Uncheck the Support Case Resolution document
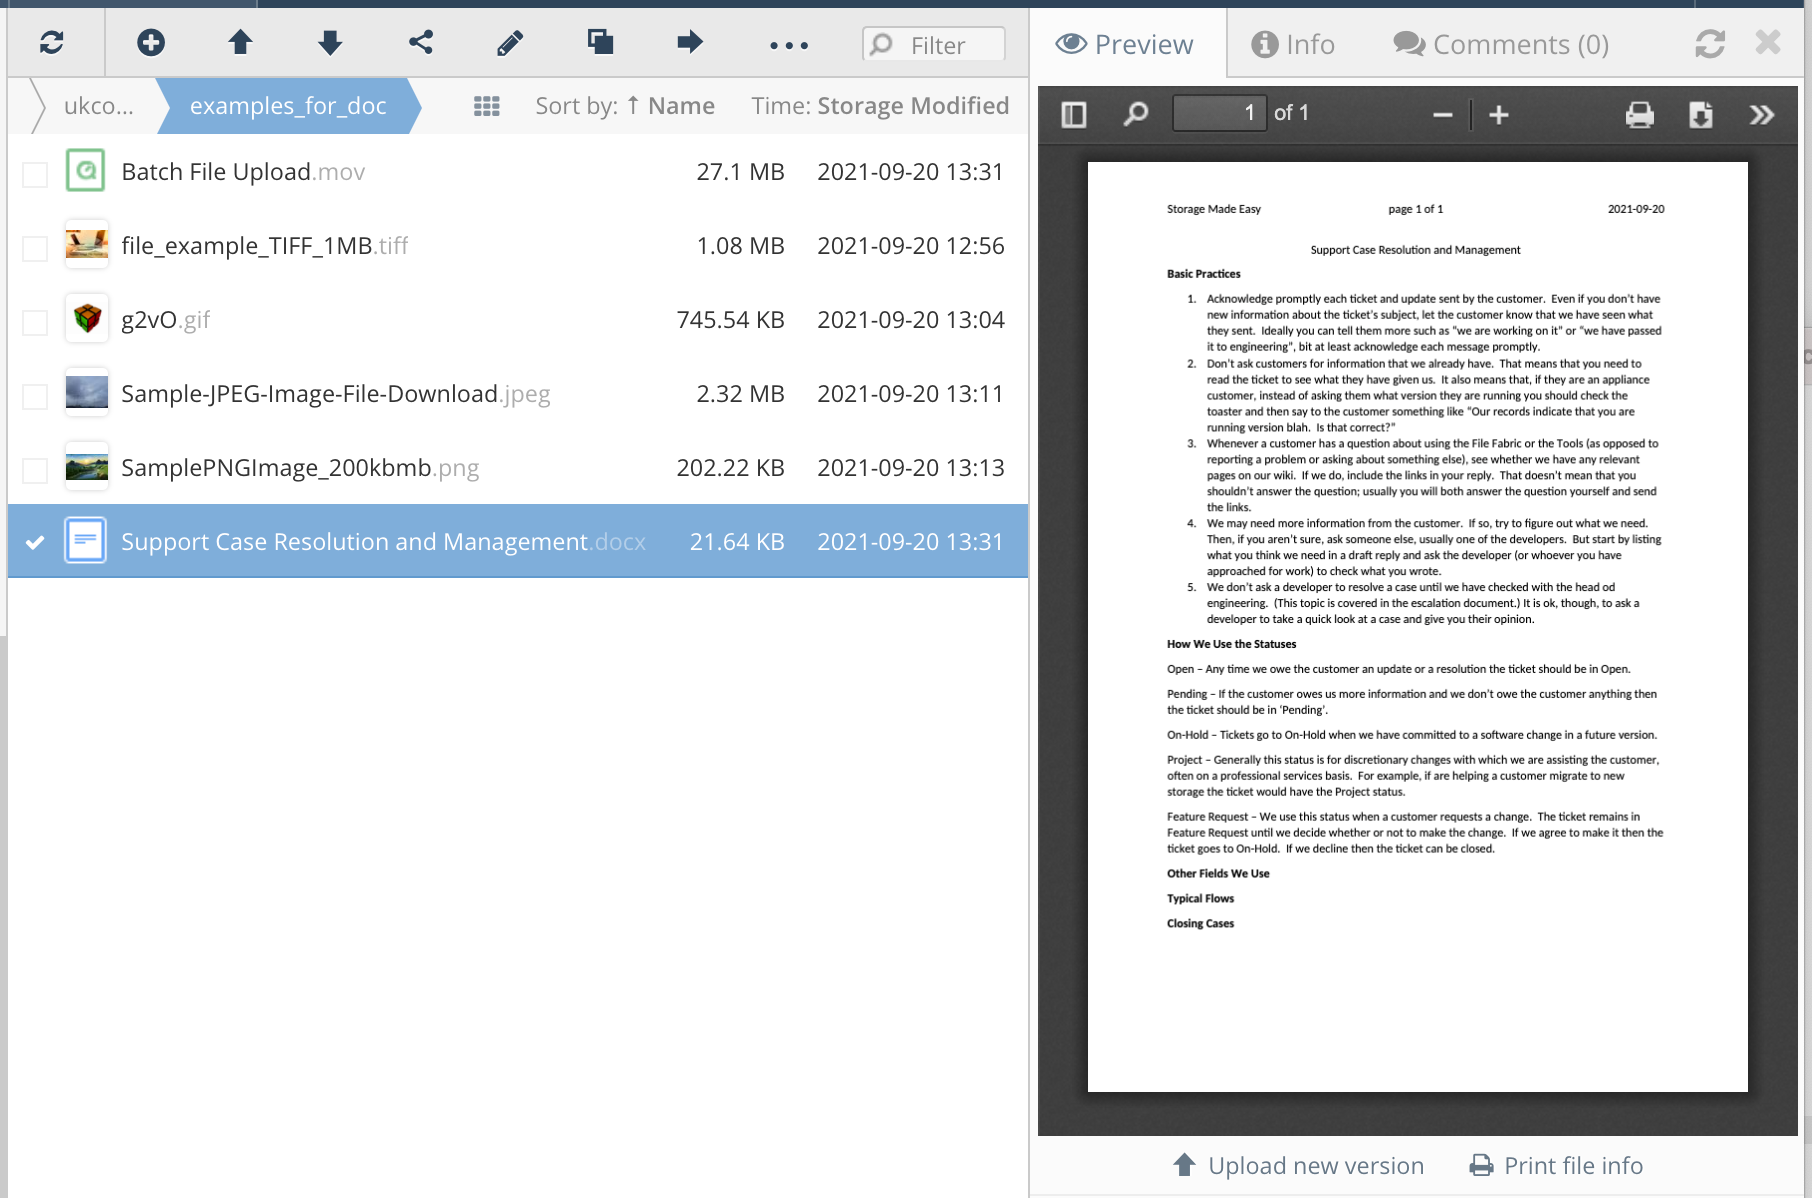This screenshot has width=1812, height=1198. (34, 541)
